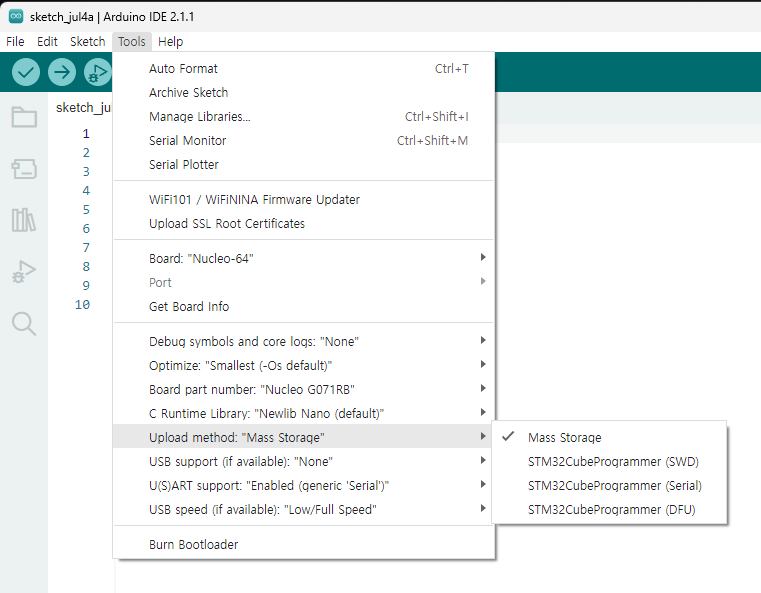The image size is (761, 593).
Task: Click the Upload arrow button
Action: tap(62, 72)
